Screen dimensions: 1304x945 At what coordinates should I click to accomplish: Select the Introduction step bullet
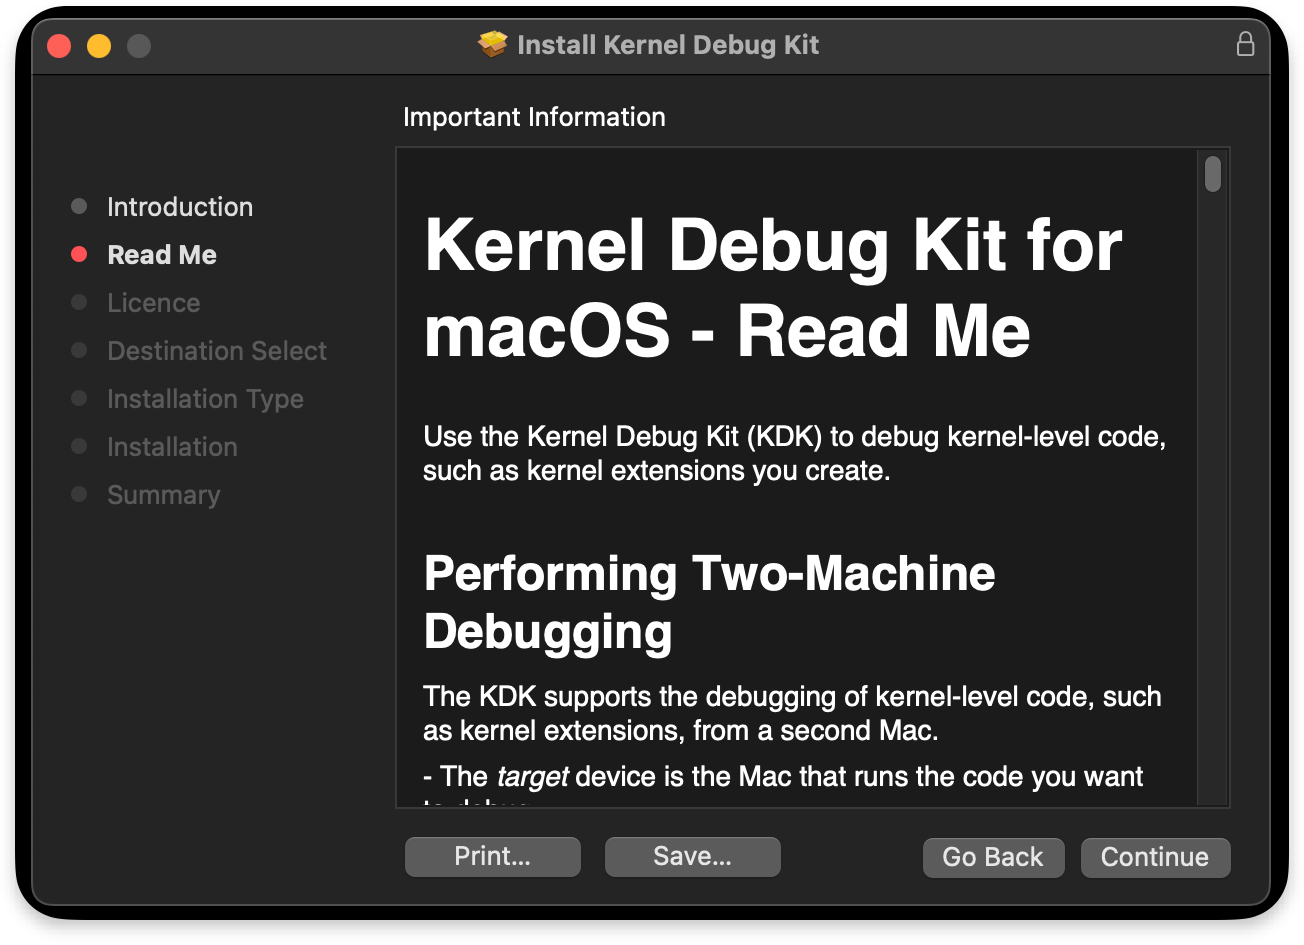[x=79, y=206]
